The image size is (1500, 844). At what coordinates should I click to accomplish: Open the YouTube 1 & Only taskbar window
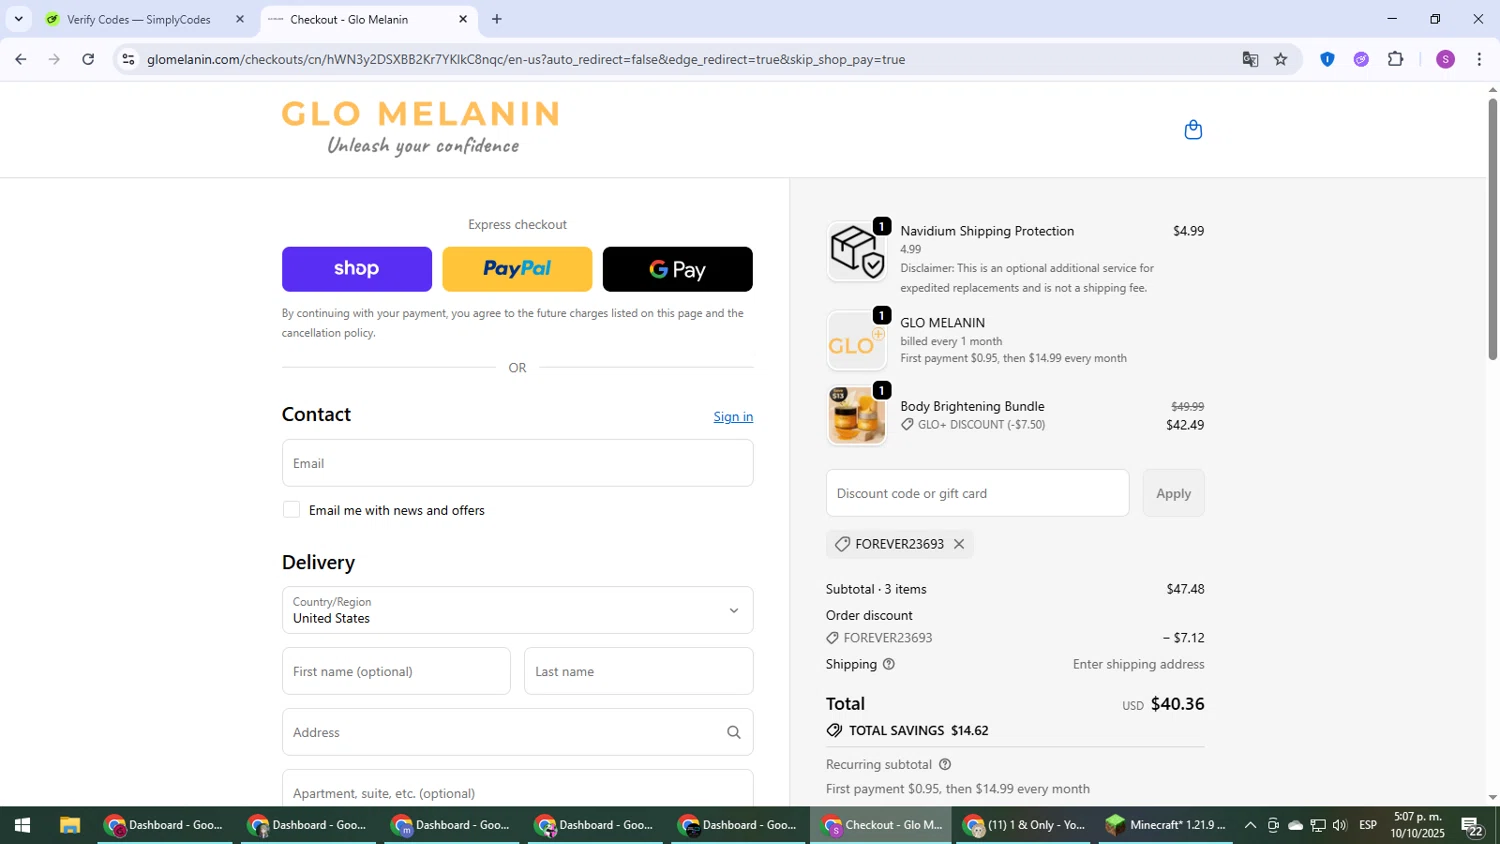1024,826
